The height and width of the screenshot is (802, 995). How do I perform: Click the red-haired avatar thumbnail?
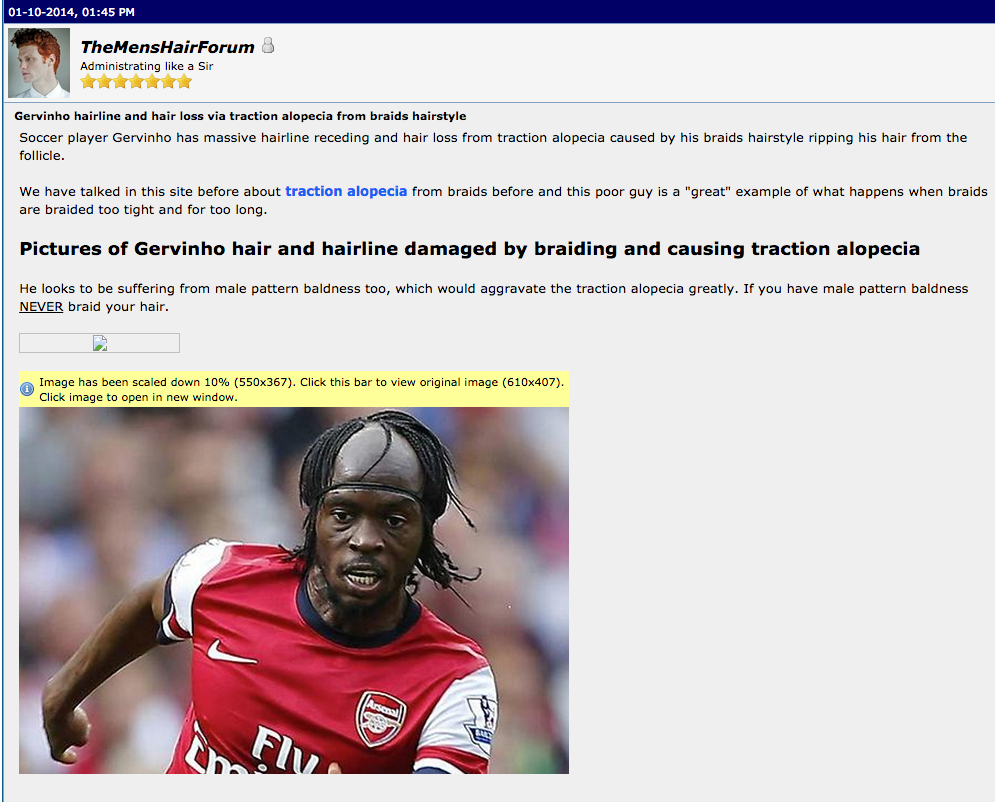coord(39,63)
